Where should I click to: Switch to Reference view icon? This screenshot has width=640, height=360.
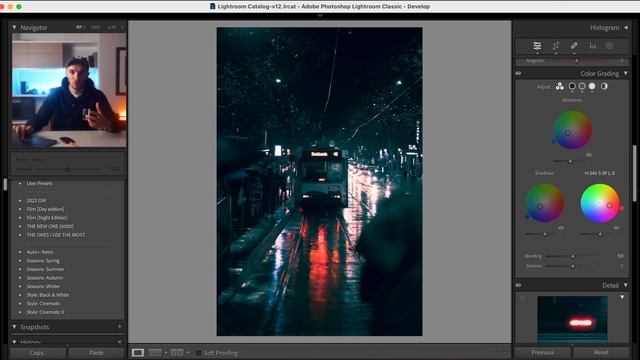click(x=155, y=352)
